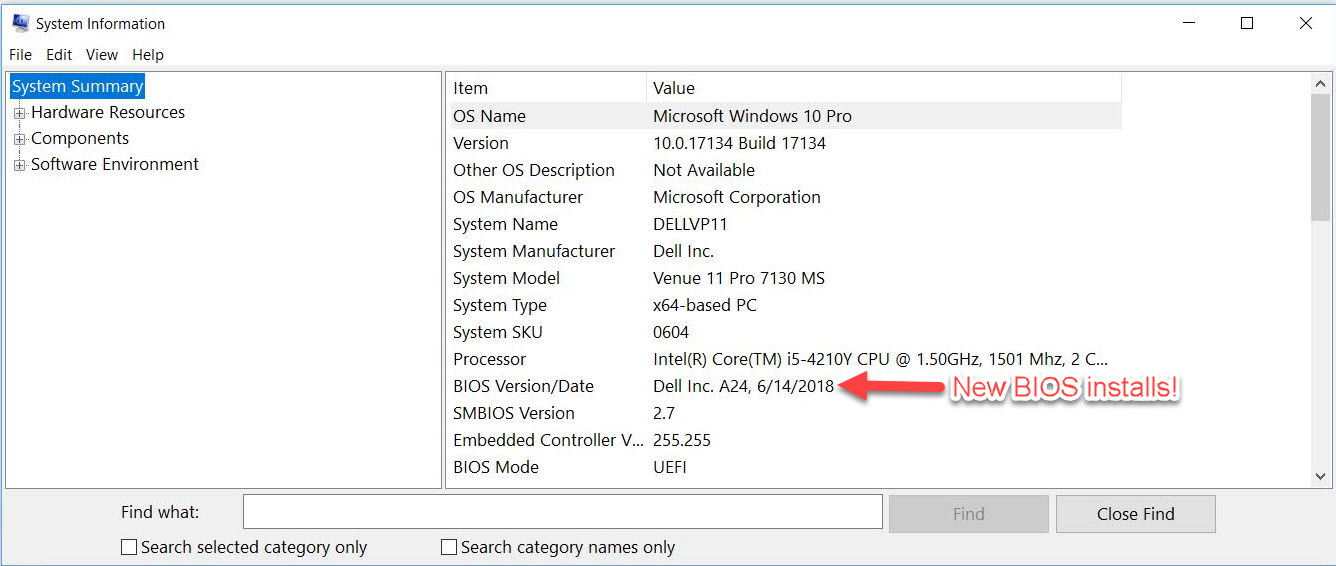Click the Value column header
1336x566 pixels.
(884, 88)
